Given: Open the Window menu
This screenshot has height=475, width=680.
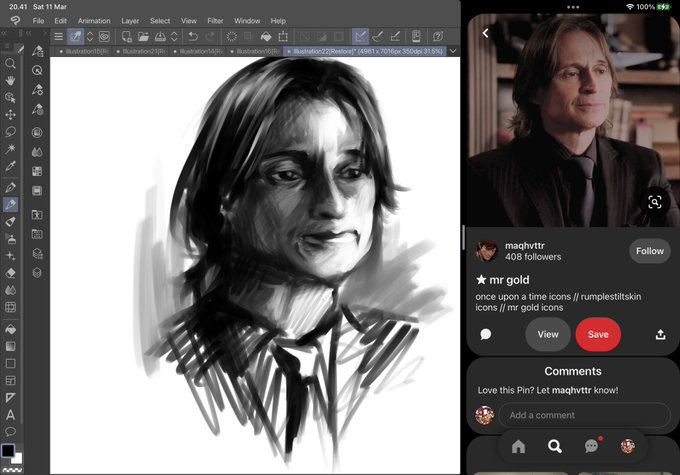Looking at the screenshot, I should tap(247, 21).
